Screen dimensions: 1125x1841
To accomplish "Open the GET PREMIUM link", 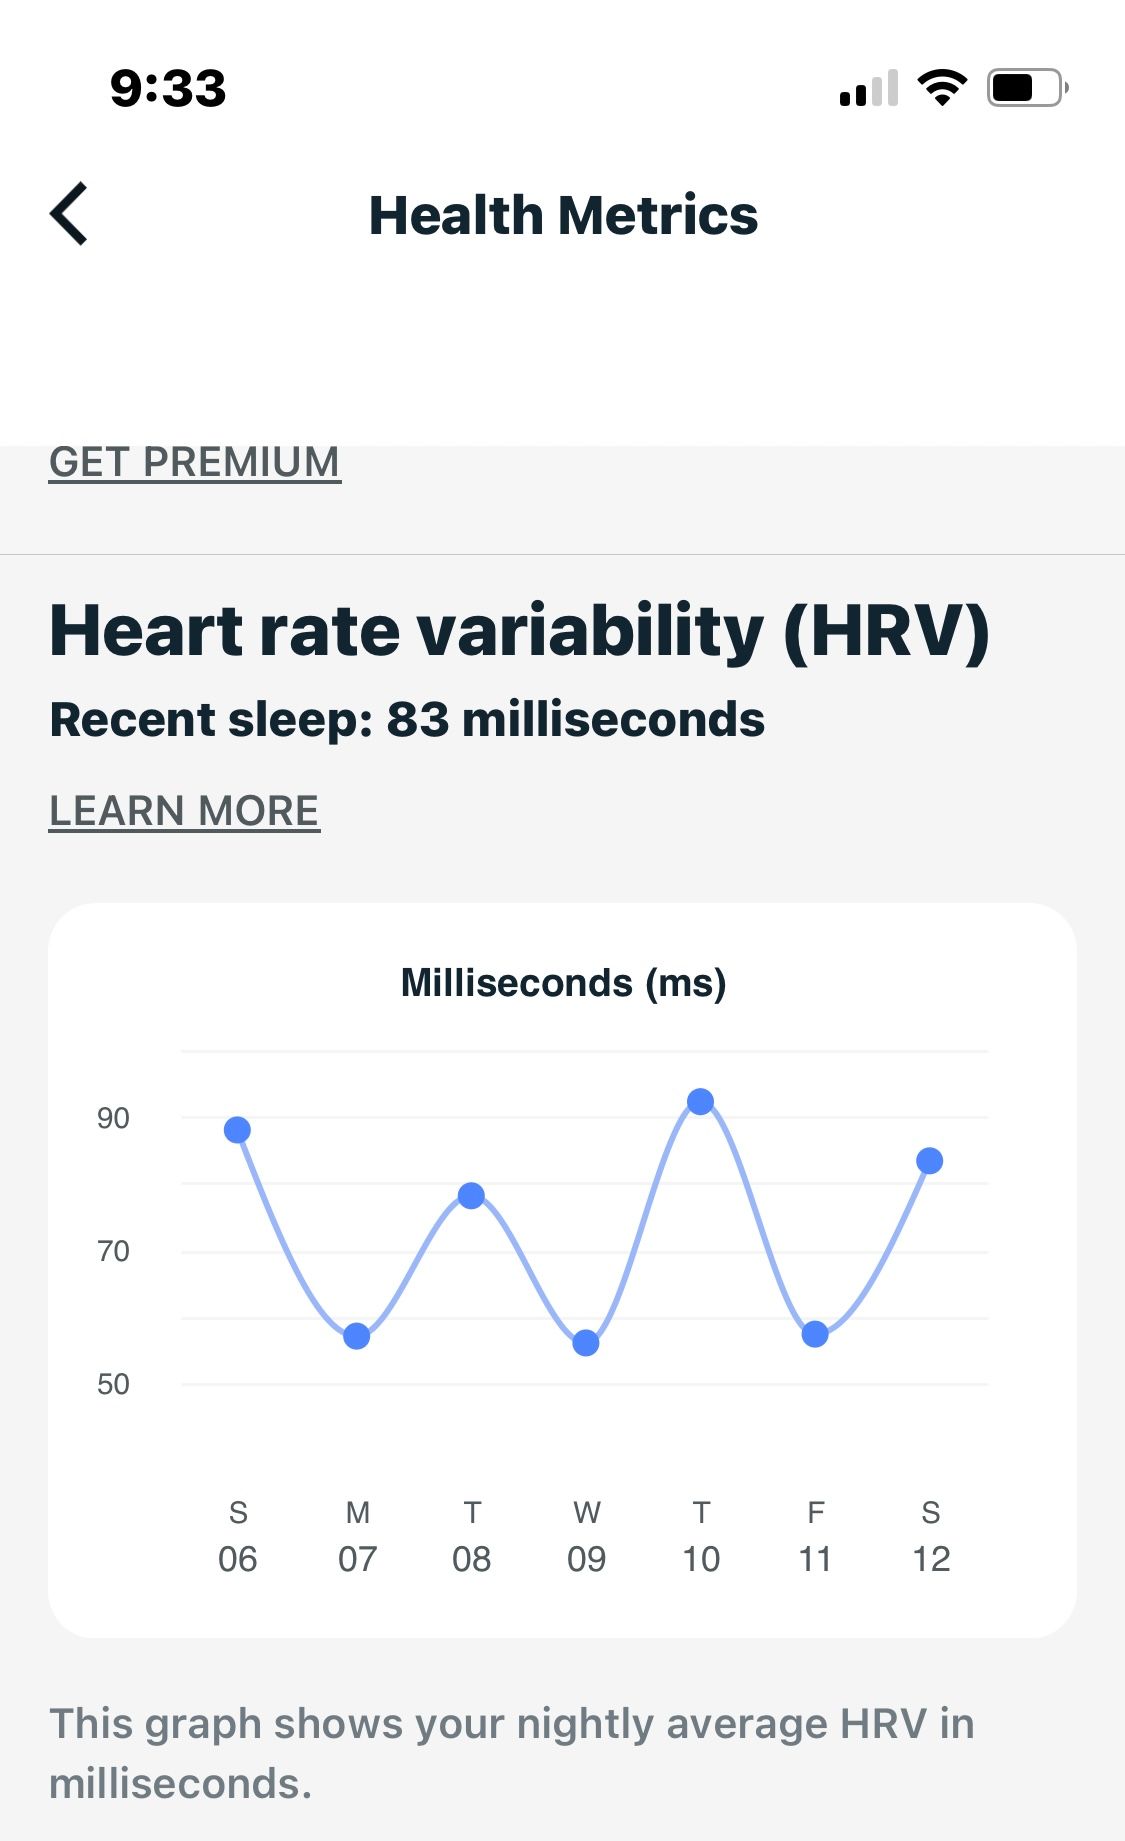I will click(195, 463).
